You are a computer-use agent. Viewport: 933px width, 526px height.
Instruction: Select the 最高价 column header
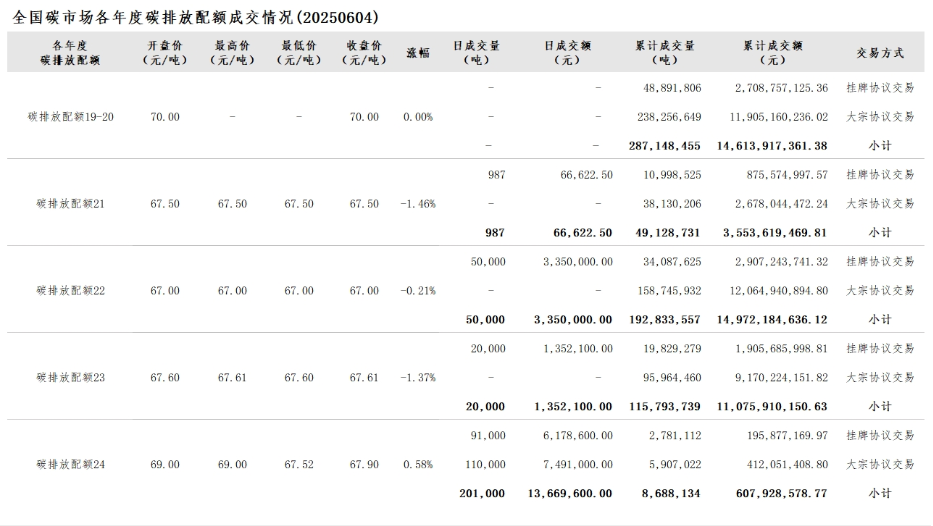(232, 52)
